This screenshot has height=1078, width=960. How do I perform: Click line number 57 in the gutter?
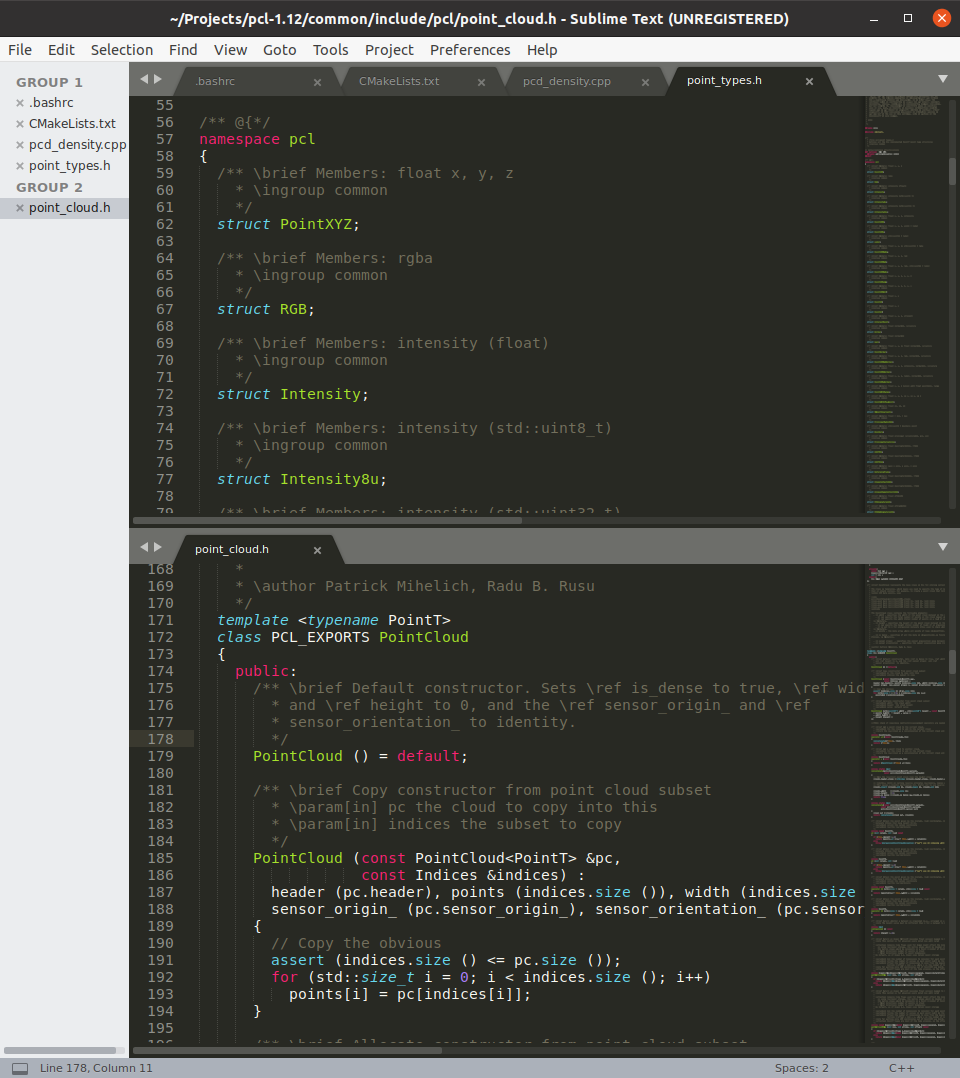pyautogui.click(x=164, y=139)
